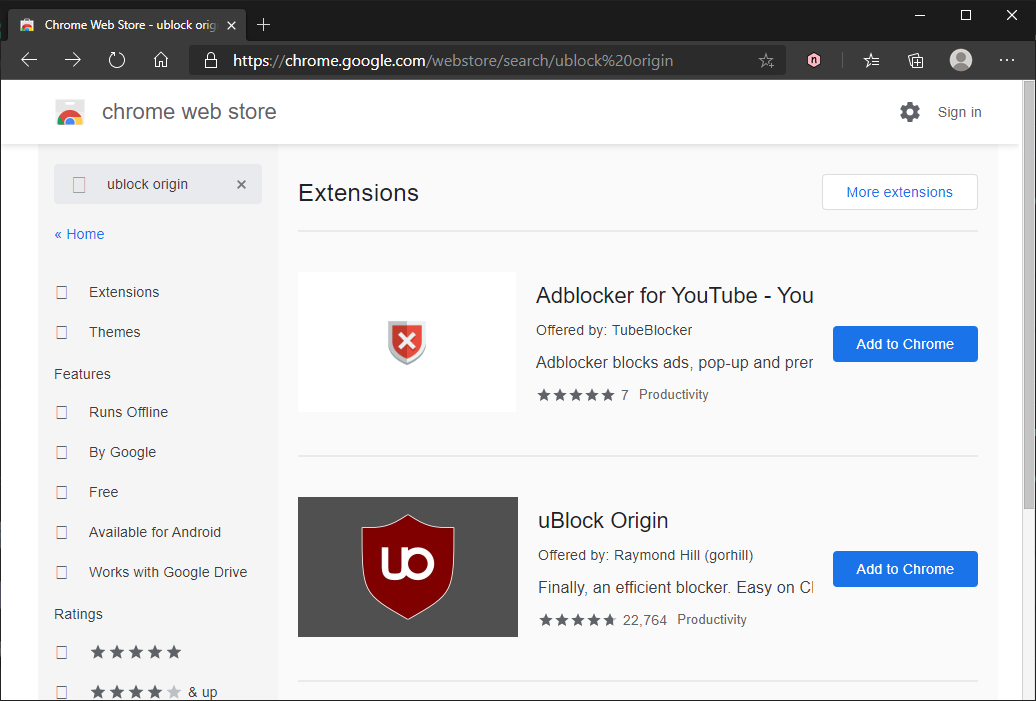Clear the ublock origin search text
The image size is (1036, 701).
pos(241,184)
